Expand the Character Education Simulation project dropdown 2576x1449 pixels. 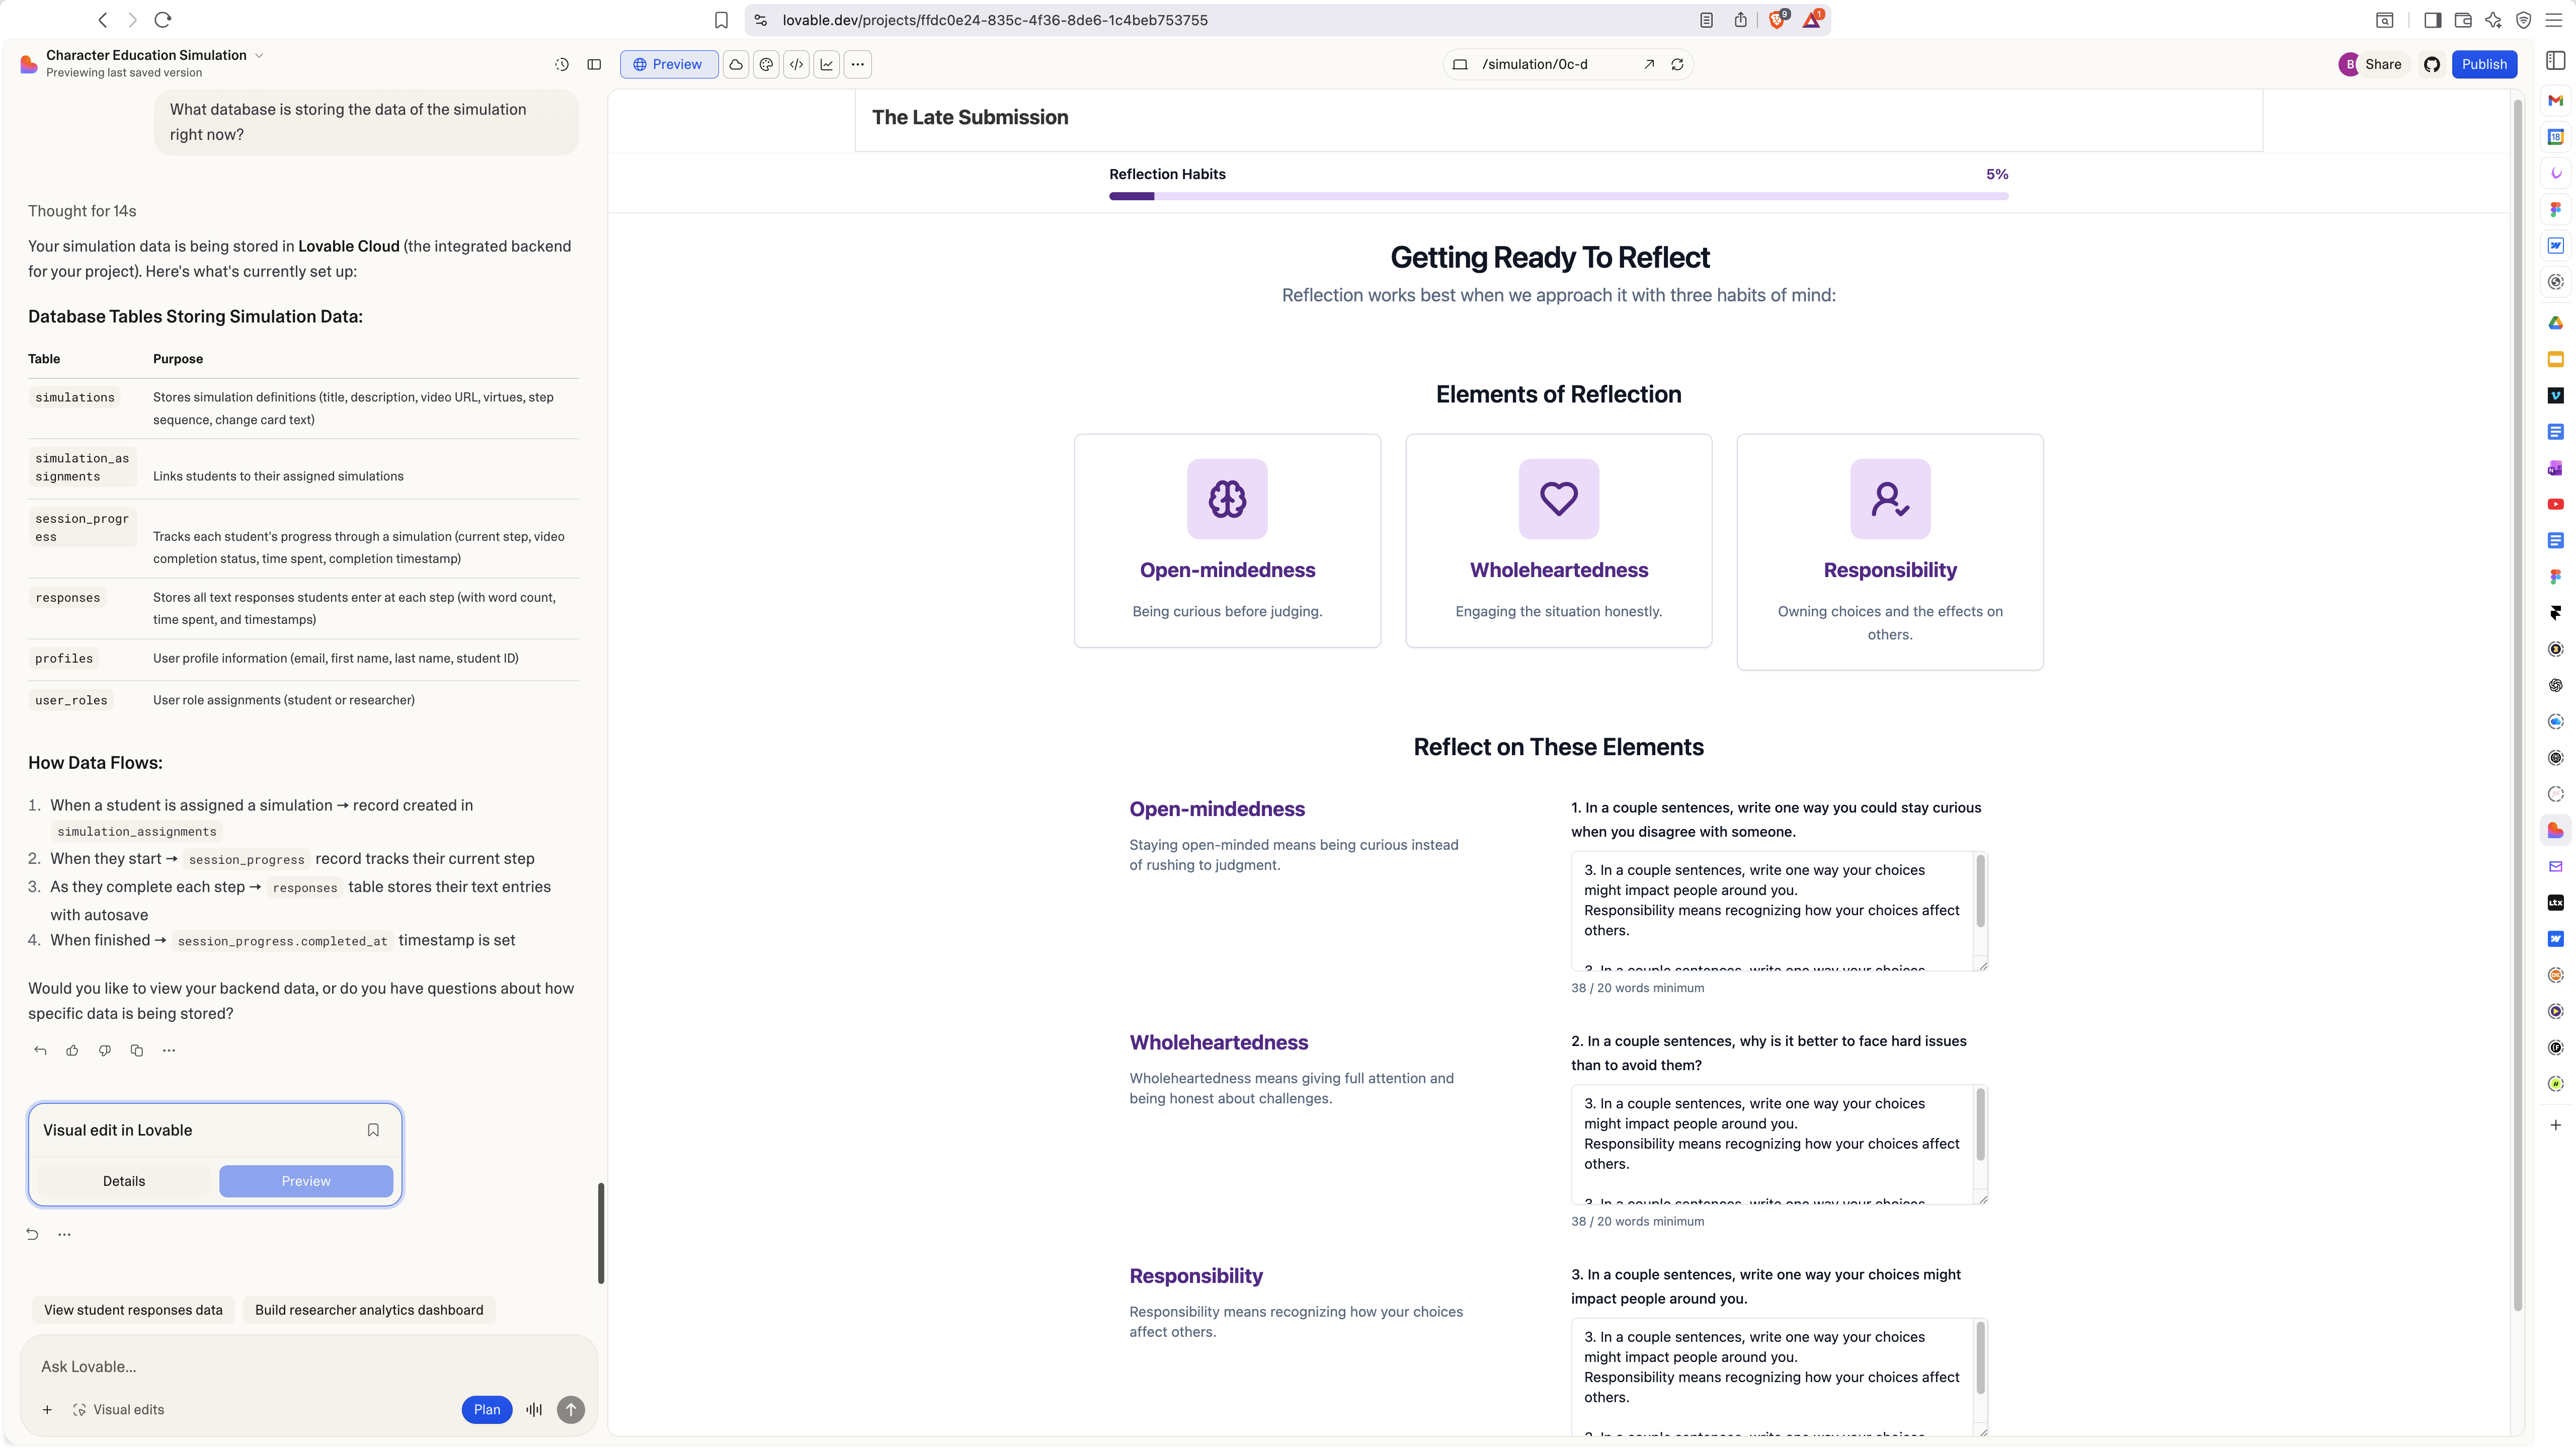tap(259, 55)
